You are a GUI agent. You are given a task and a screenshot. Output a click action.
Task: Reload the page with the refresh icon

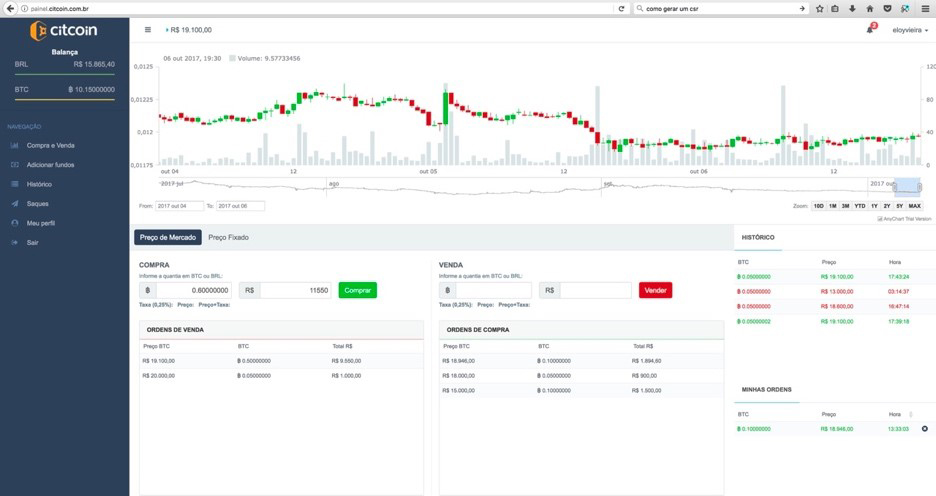(621, 8)
